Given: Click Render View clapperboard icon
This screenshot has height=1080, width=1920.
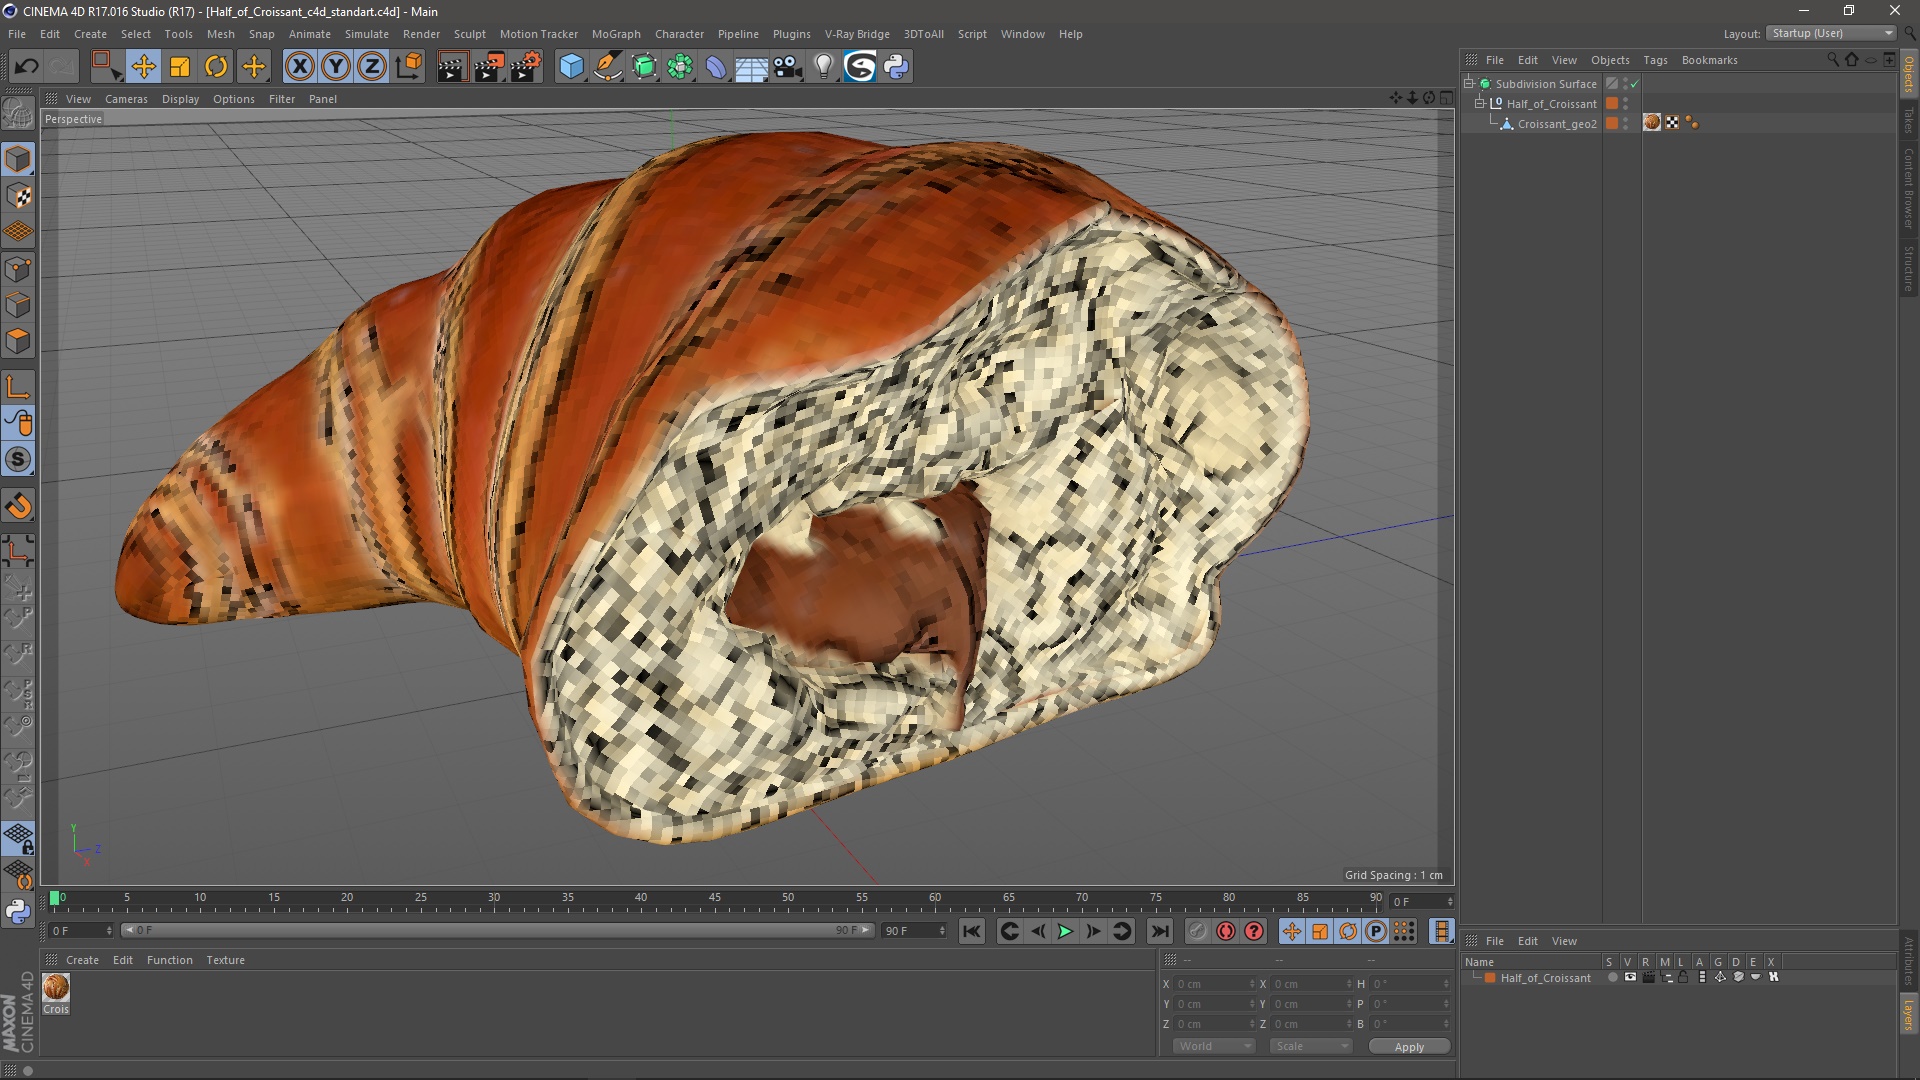Looking at the screenshot, I should coord(452,67).
